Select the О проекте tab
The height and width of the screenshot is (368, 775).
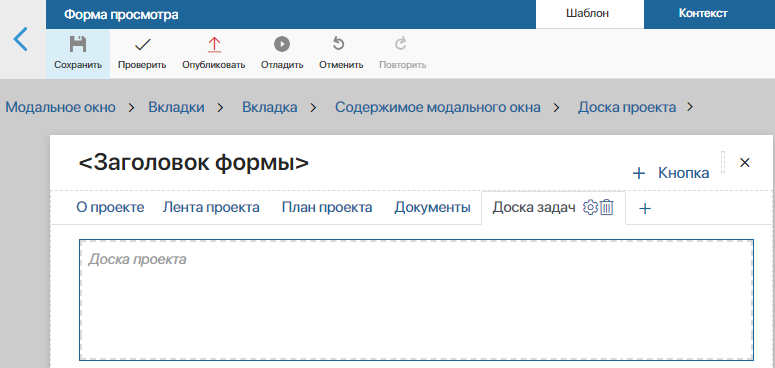tap(110, 207)
